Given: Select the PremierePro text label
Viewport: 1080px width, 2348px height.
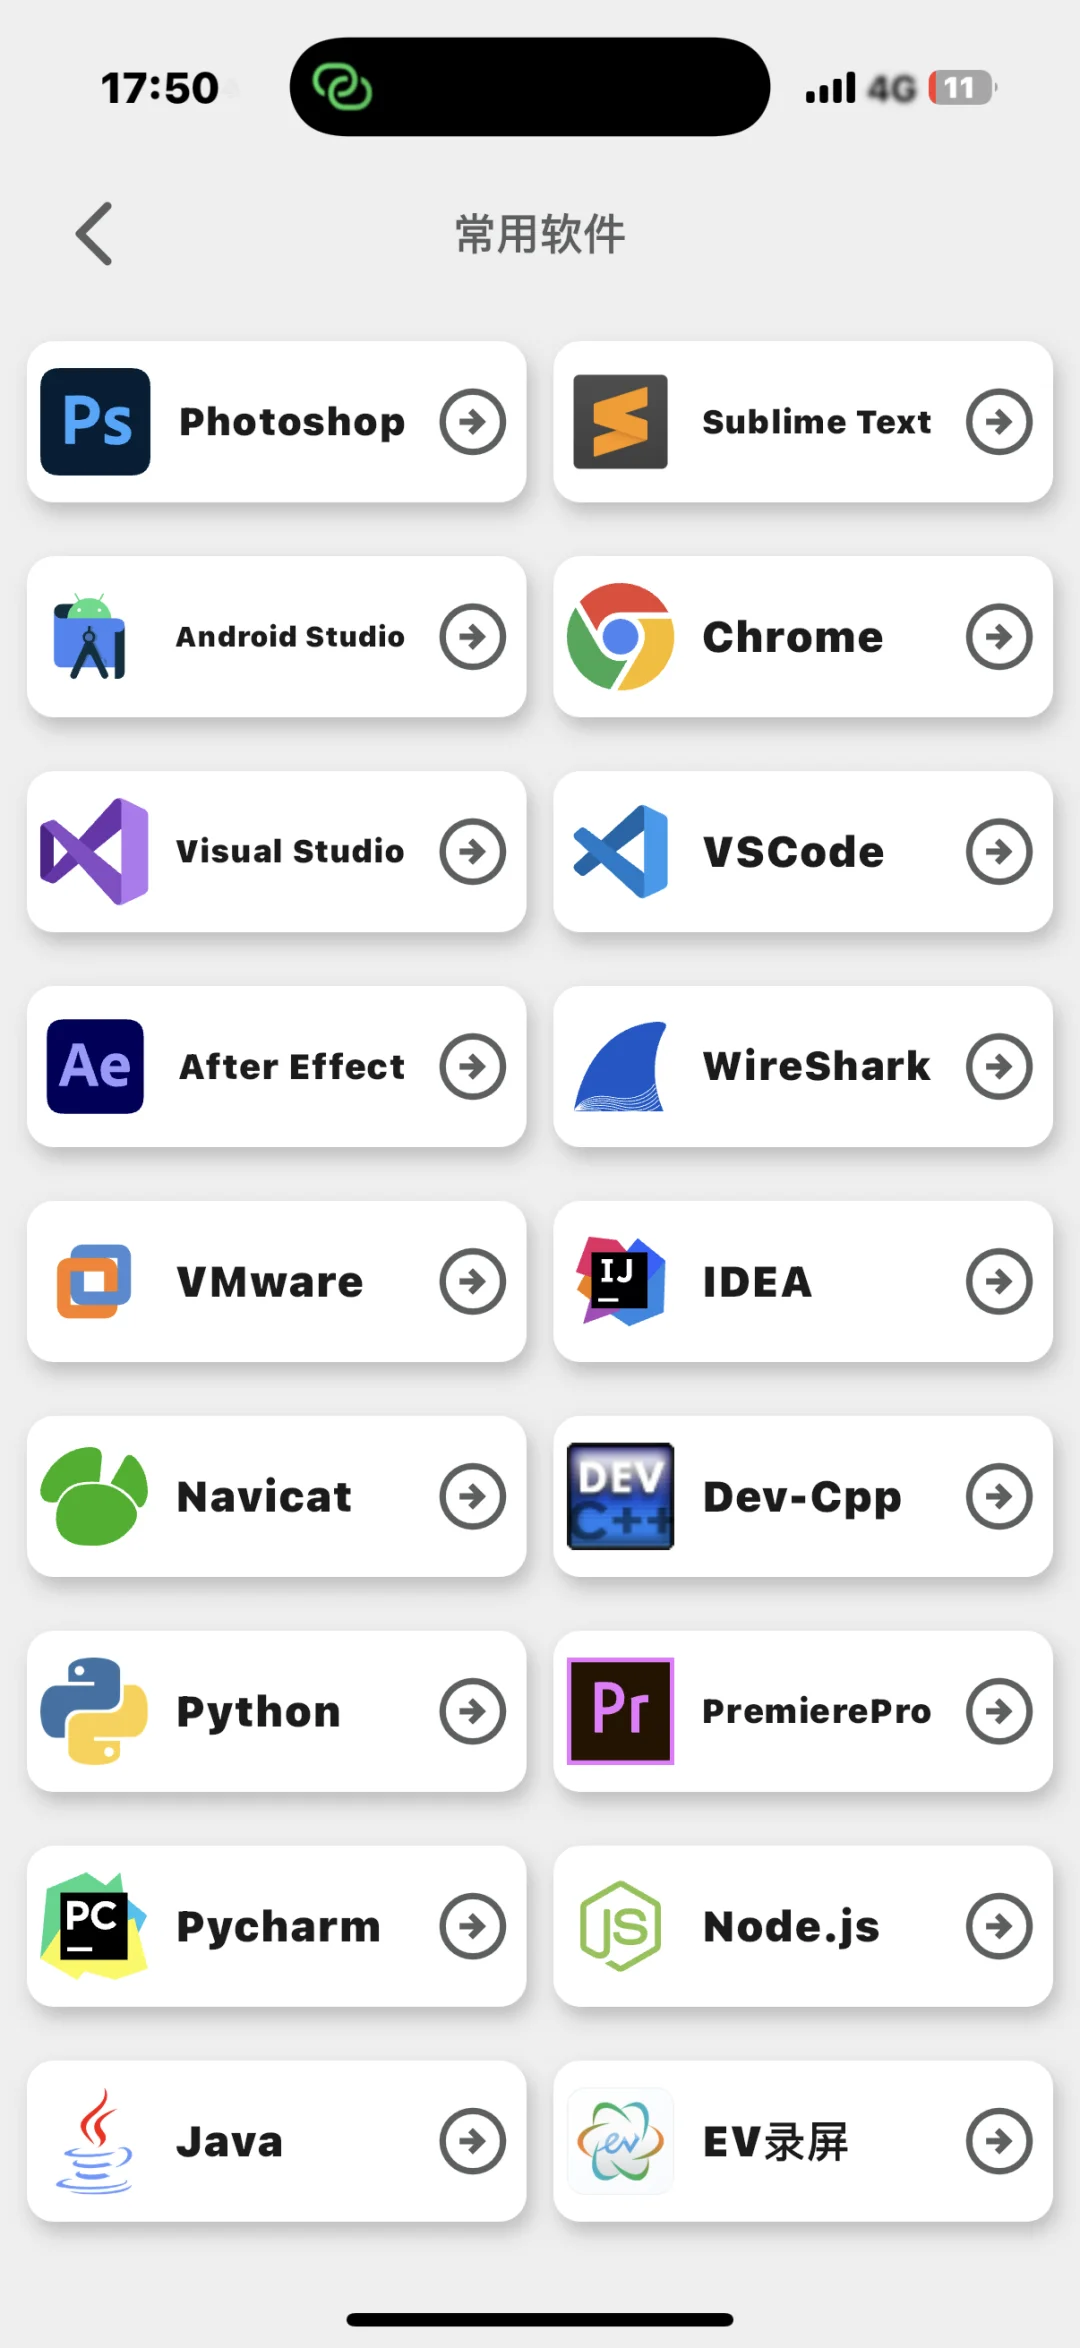Looking at the screenshot, I should [x=816, y=1711].
